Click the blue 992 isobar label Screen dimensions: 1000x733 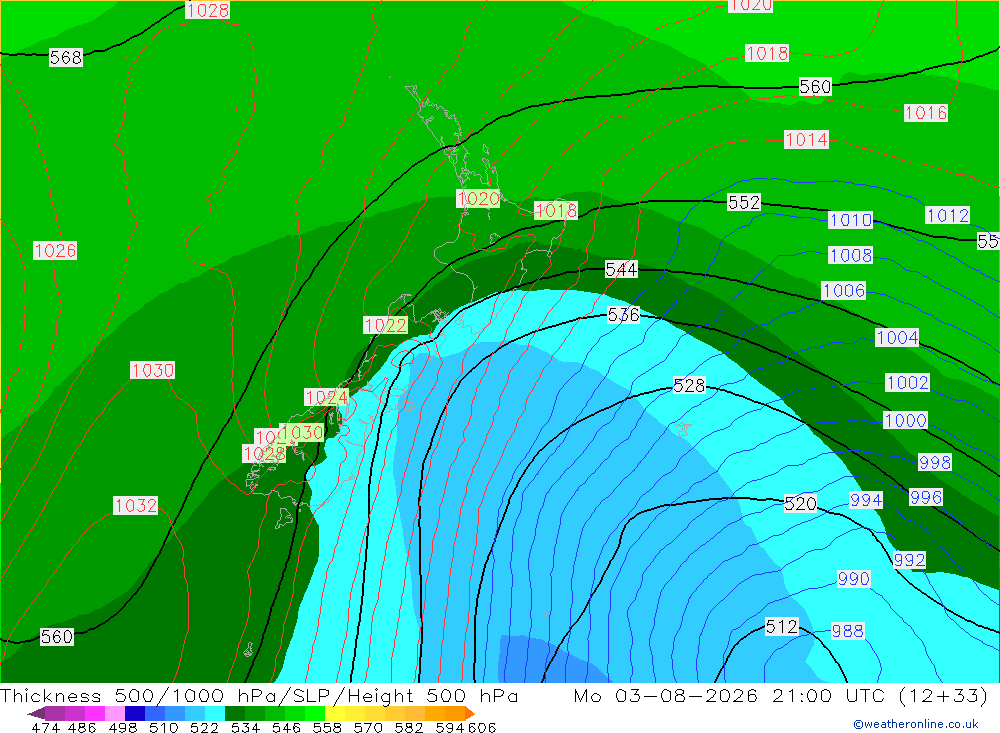909,561
